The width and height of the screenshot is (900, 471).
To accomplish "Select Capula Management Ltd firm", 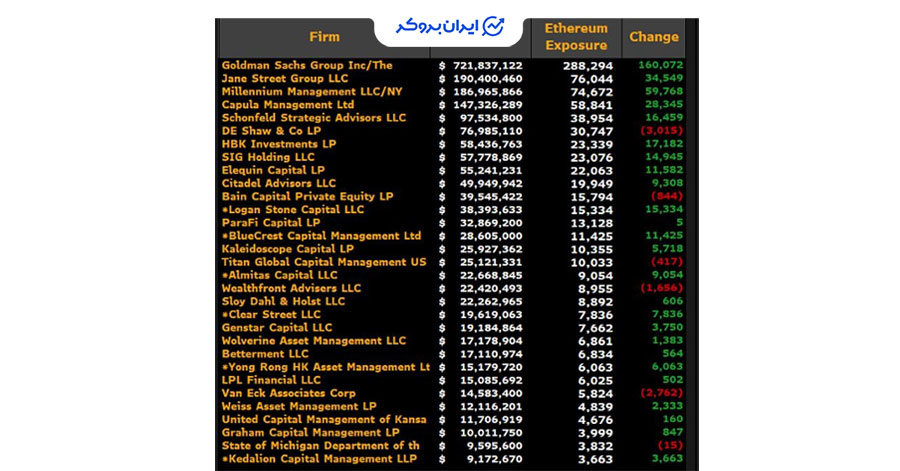I will click(288, 105).
